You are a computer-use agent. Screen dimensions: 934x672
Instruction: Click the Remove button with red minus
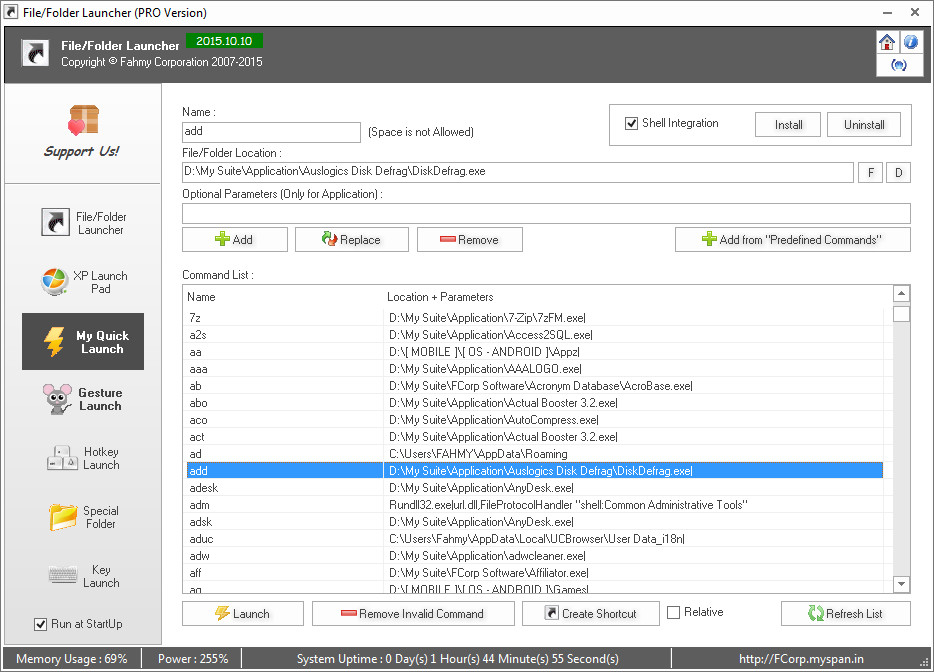pos(470,239)
